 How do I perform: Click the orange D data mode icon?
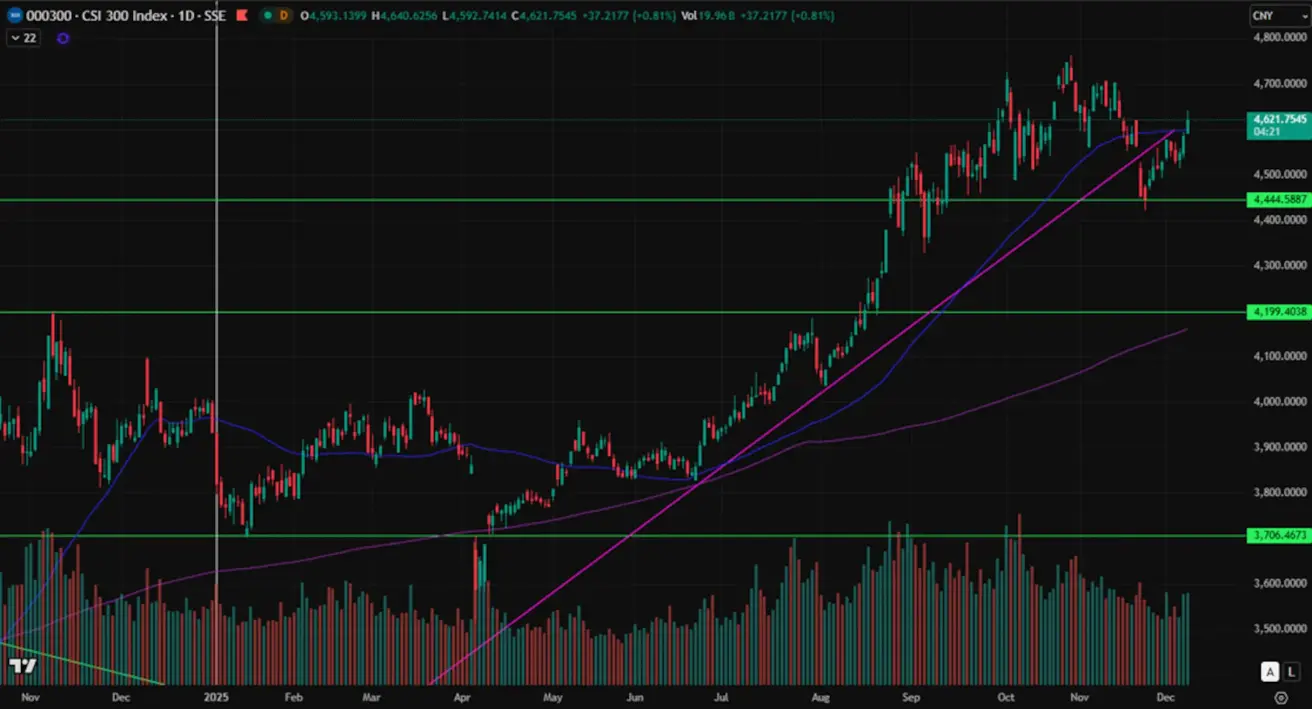click(285, 16)
